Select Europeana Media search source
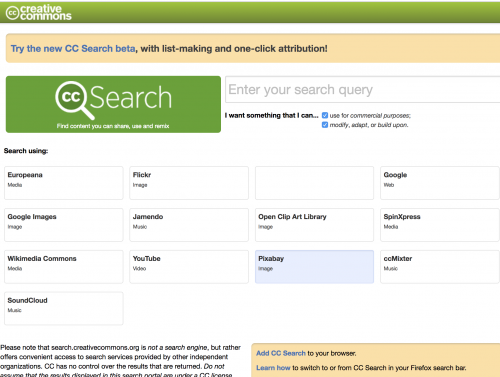Viewport: 500px width, 377px height. 64,183
